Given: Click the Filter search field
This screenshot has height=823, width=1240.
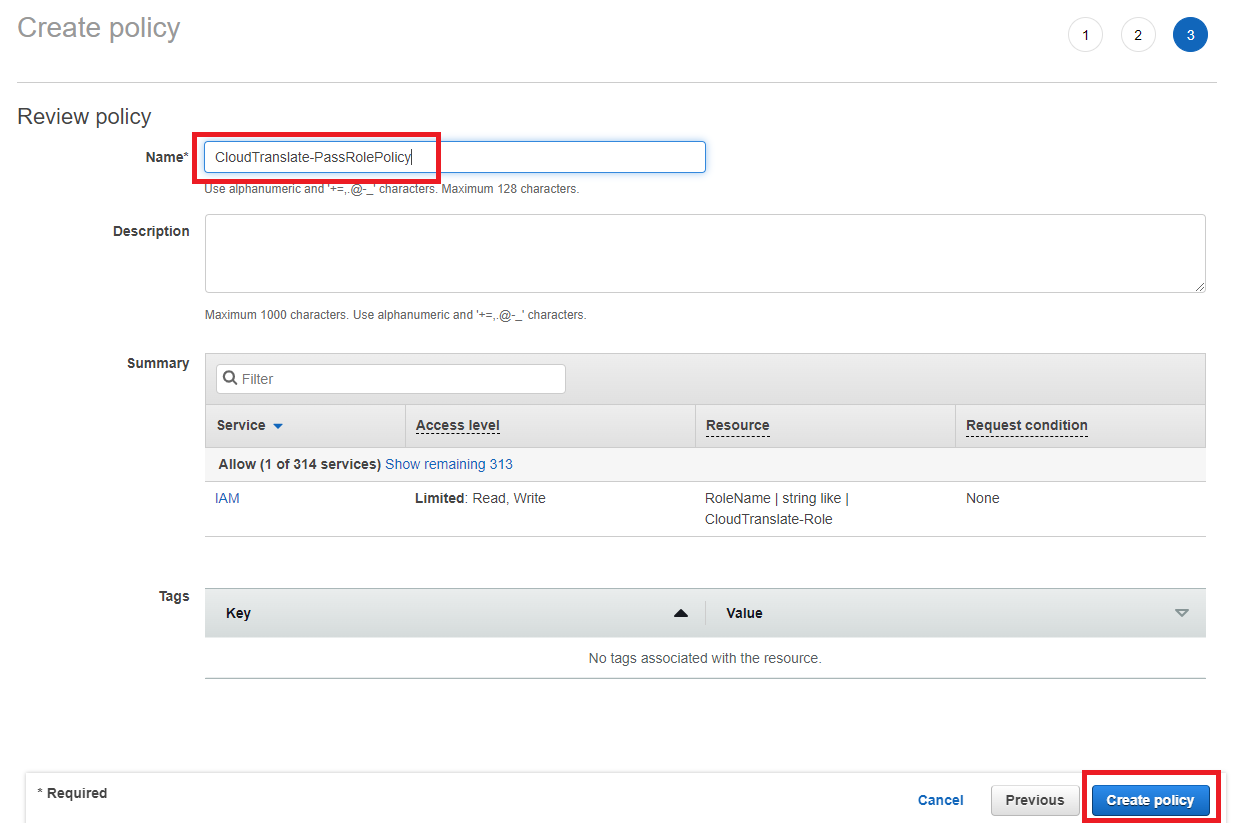Looking at the screenshot, I should [400, 379].
